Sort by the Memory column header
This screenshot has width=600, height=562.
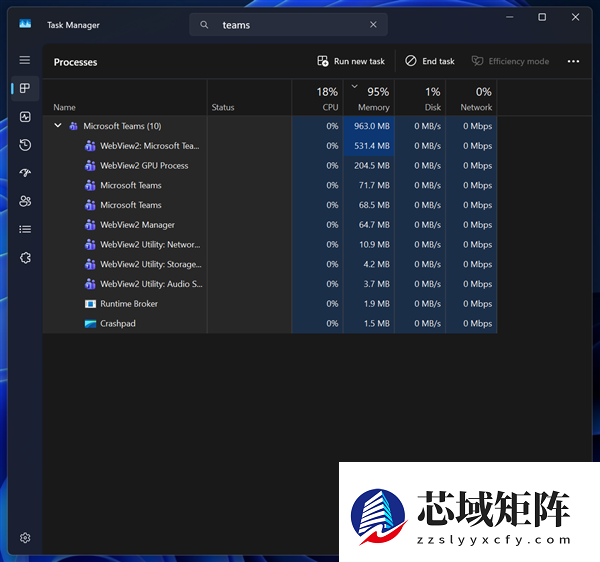tap(369, 98)
